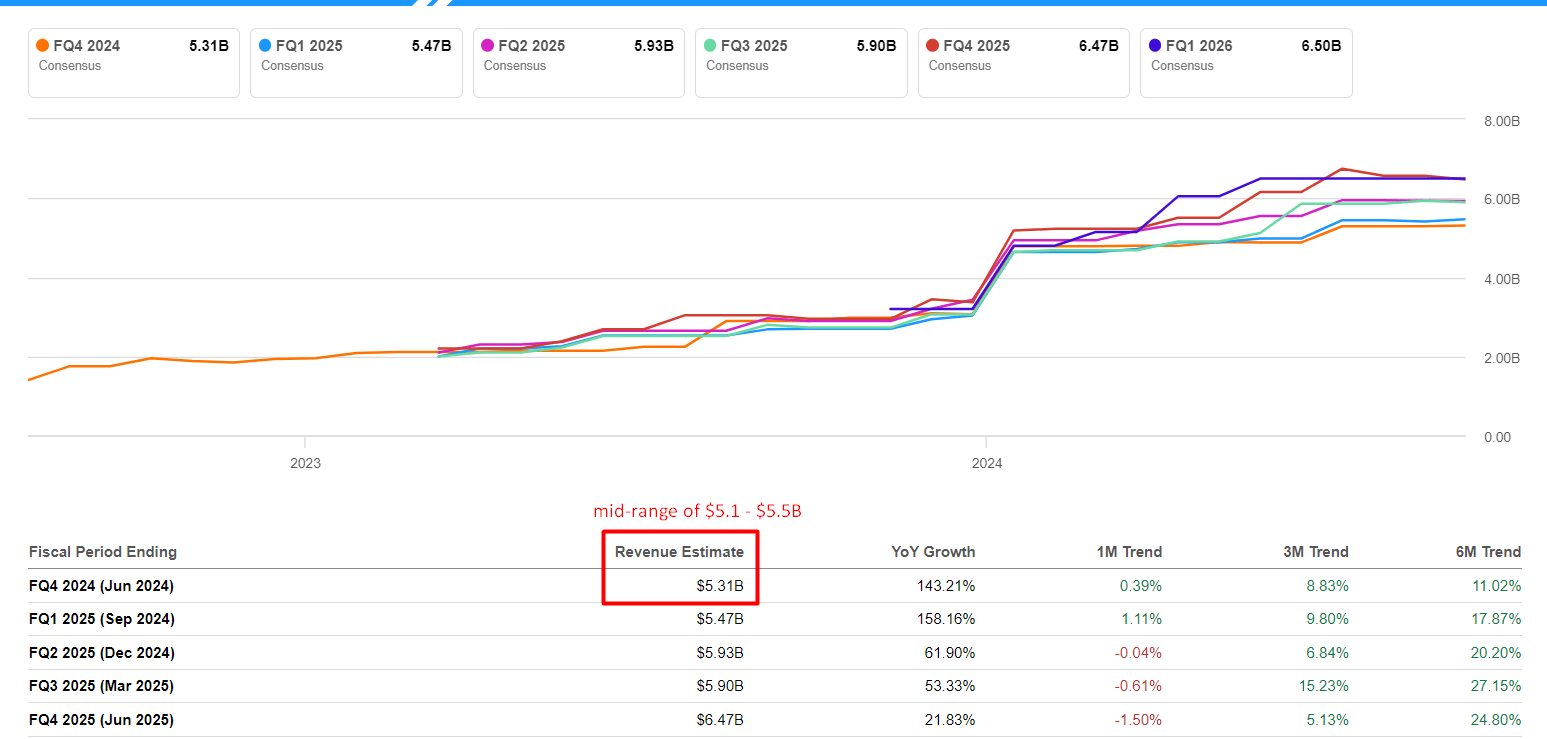The height and width of the screenshot is (739, 1547).
Task: Click the 1.11% 1M trend value
Action: click(x=1142, y=619)
